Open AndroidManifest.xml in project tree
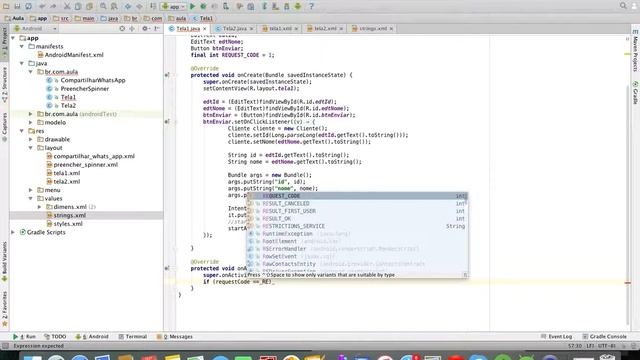This screenshot has width=640, height=360. click(x=74, y=55)
